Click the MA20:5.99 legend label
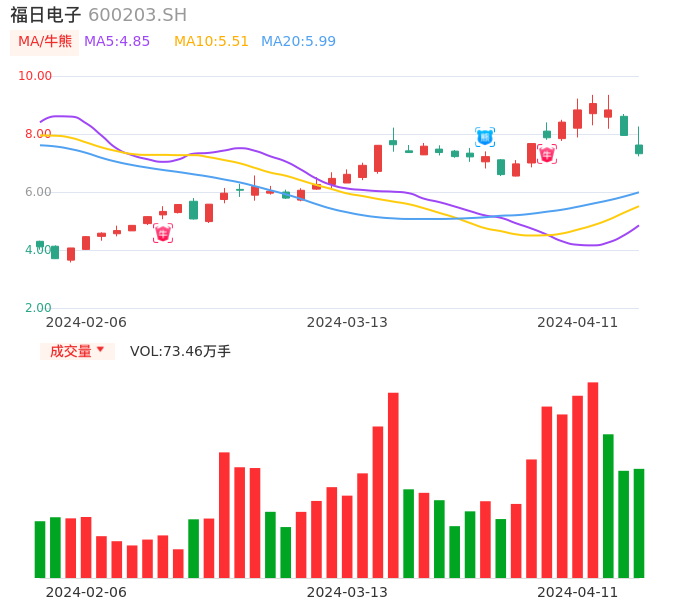 coord(298,42)
